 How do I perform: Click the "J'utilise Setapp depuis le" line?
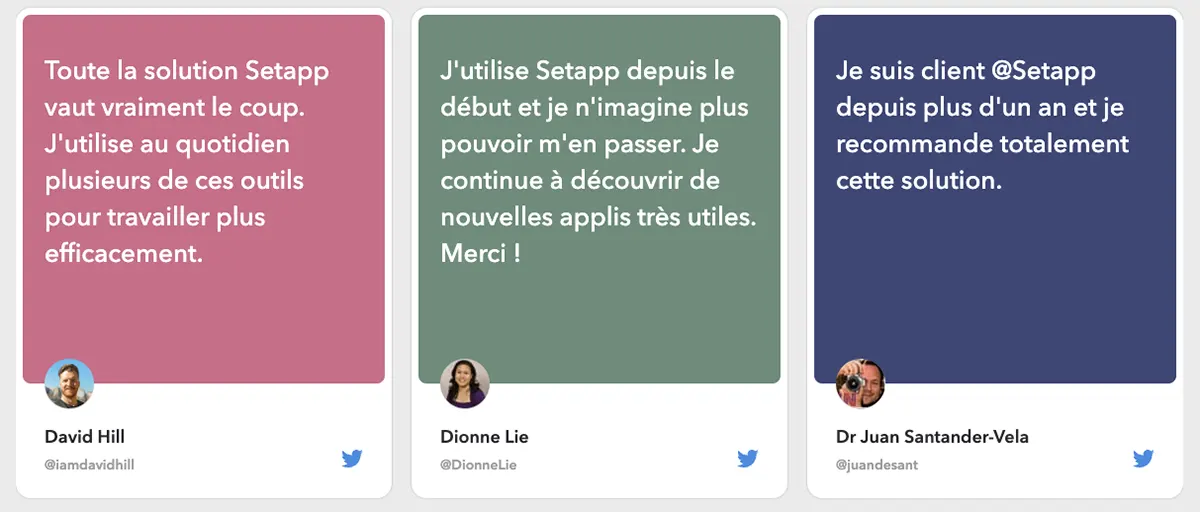(x=587, y=72)
